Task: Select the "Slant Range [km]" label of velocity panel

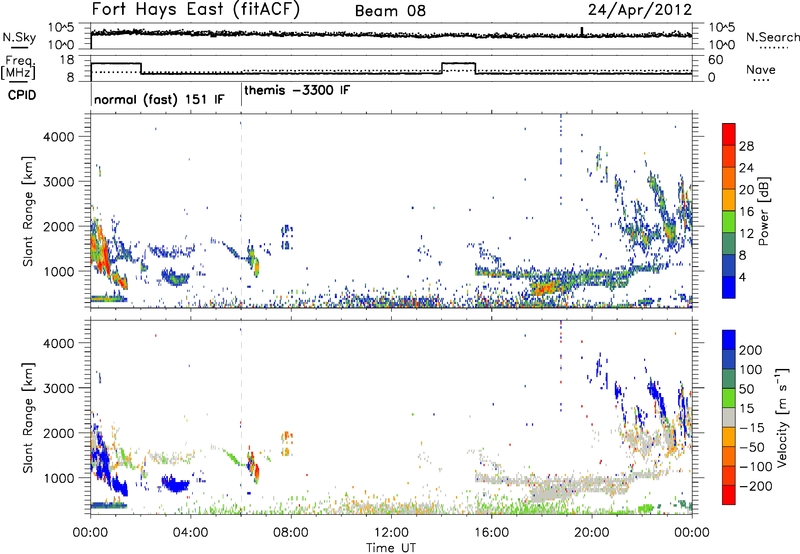Action: 29,417
